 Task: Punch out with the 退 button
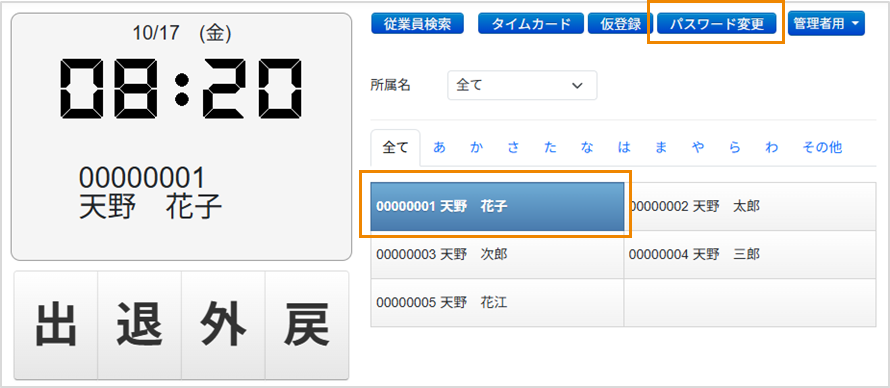coord(140,325)
